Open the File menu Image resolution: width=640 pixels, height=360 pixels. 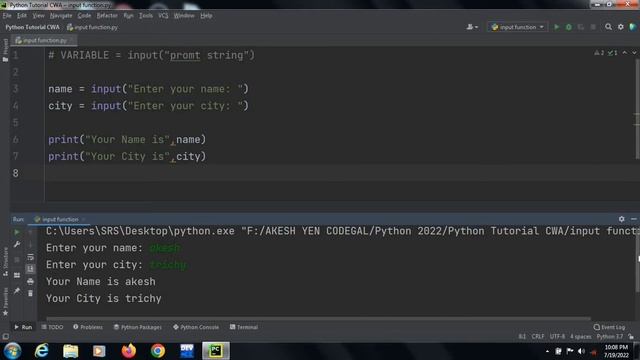pyautogui.click(x=7, y=16)
